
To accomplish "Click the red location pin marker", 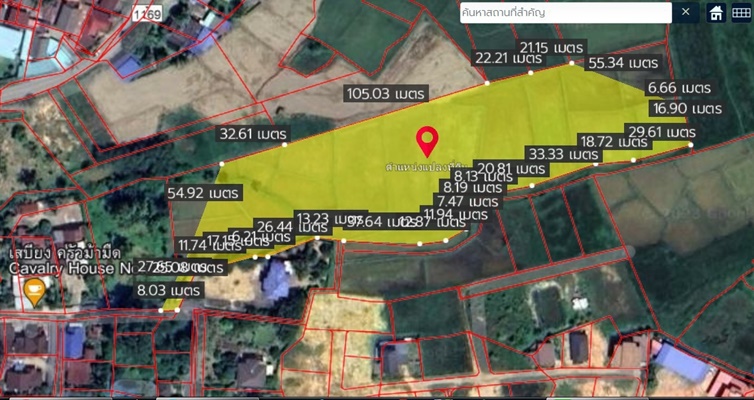I will [428, 139].
